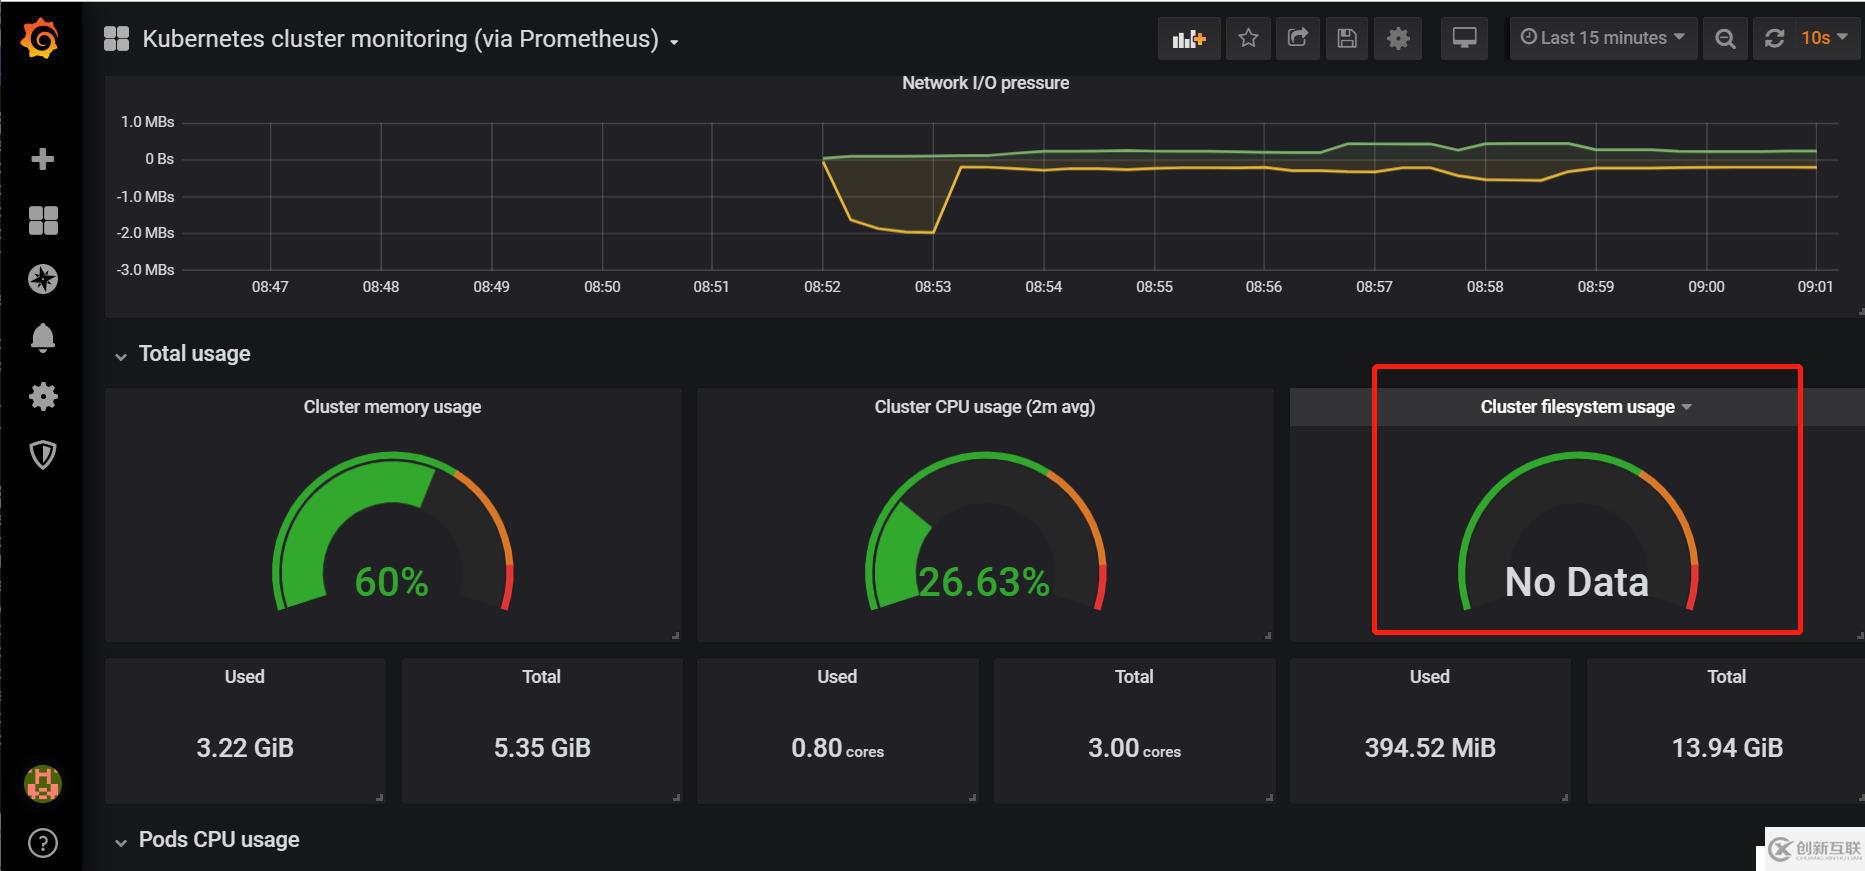This screenshot has width=1865, height=871.
Task: Open the Cluster filesystem usage panel menu
Action: (x=1586, y=407)
